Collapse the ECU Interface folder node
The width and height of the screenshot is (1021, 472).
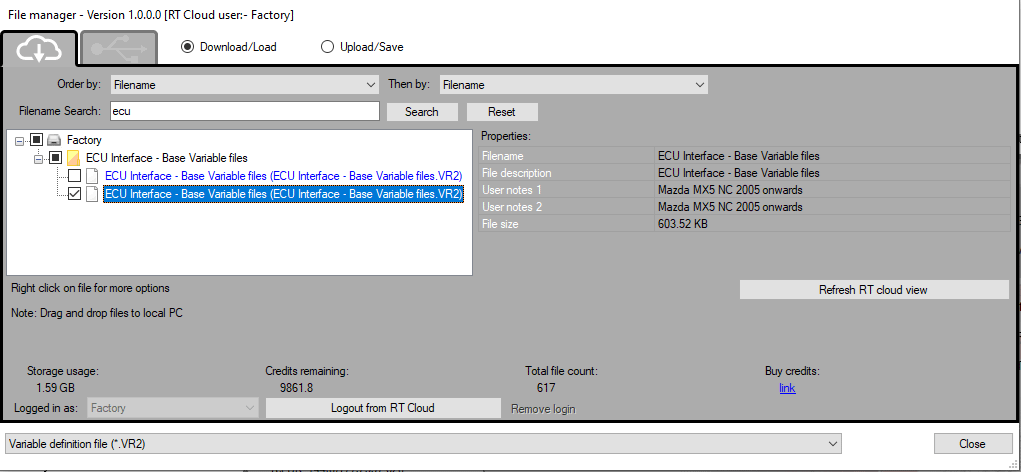(39, 158)
